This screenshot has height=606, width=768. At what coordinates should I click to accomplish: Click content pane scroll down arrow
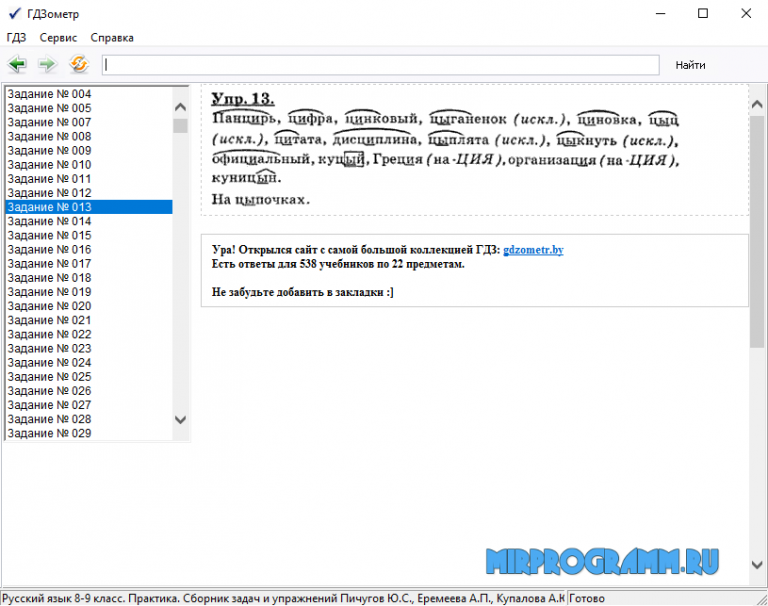(x=757, y=565)
